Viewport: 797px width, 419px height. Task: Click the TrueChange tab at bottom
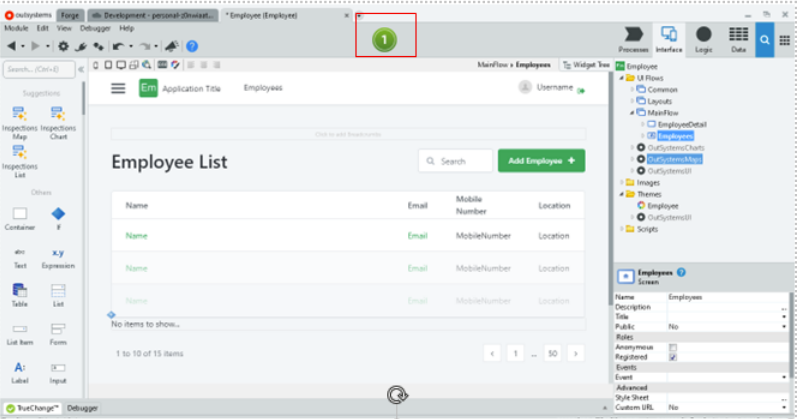33,408
